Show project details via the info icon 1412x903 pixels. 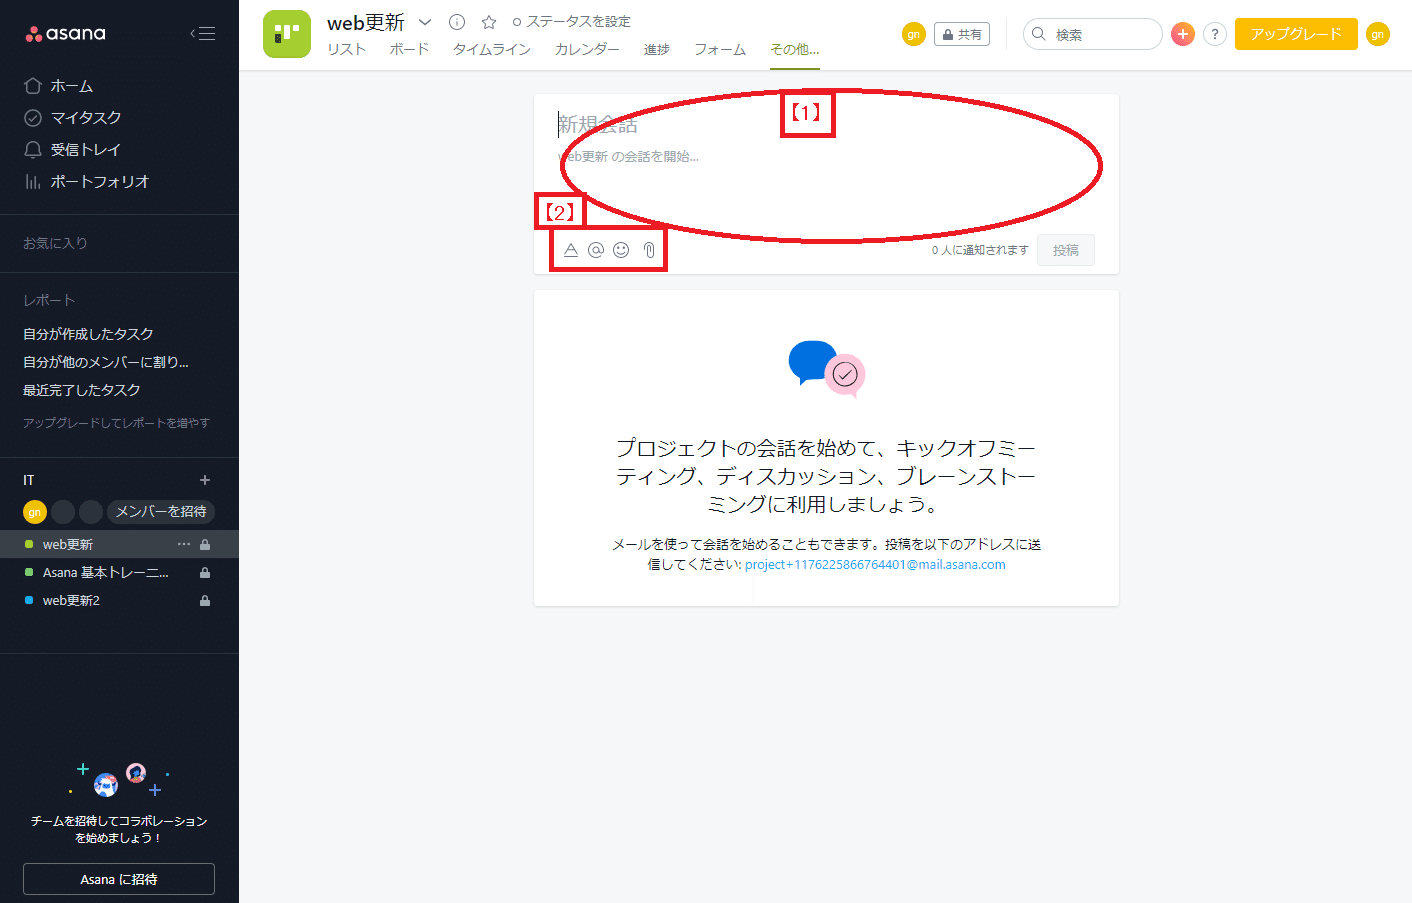pyautogui.click(x=457, y=22)
